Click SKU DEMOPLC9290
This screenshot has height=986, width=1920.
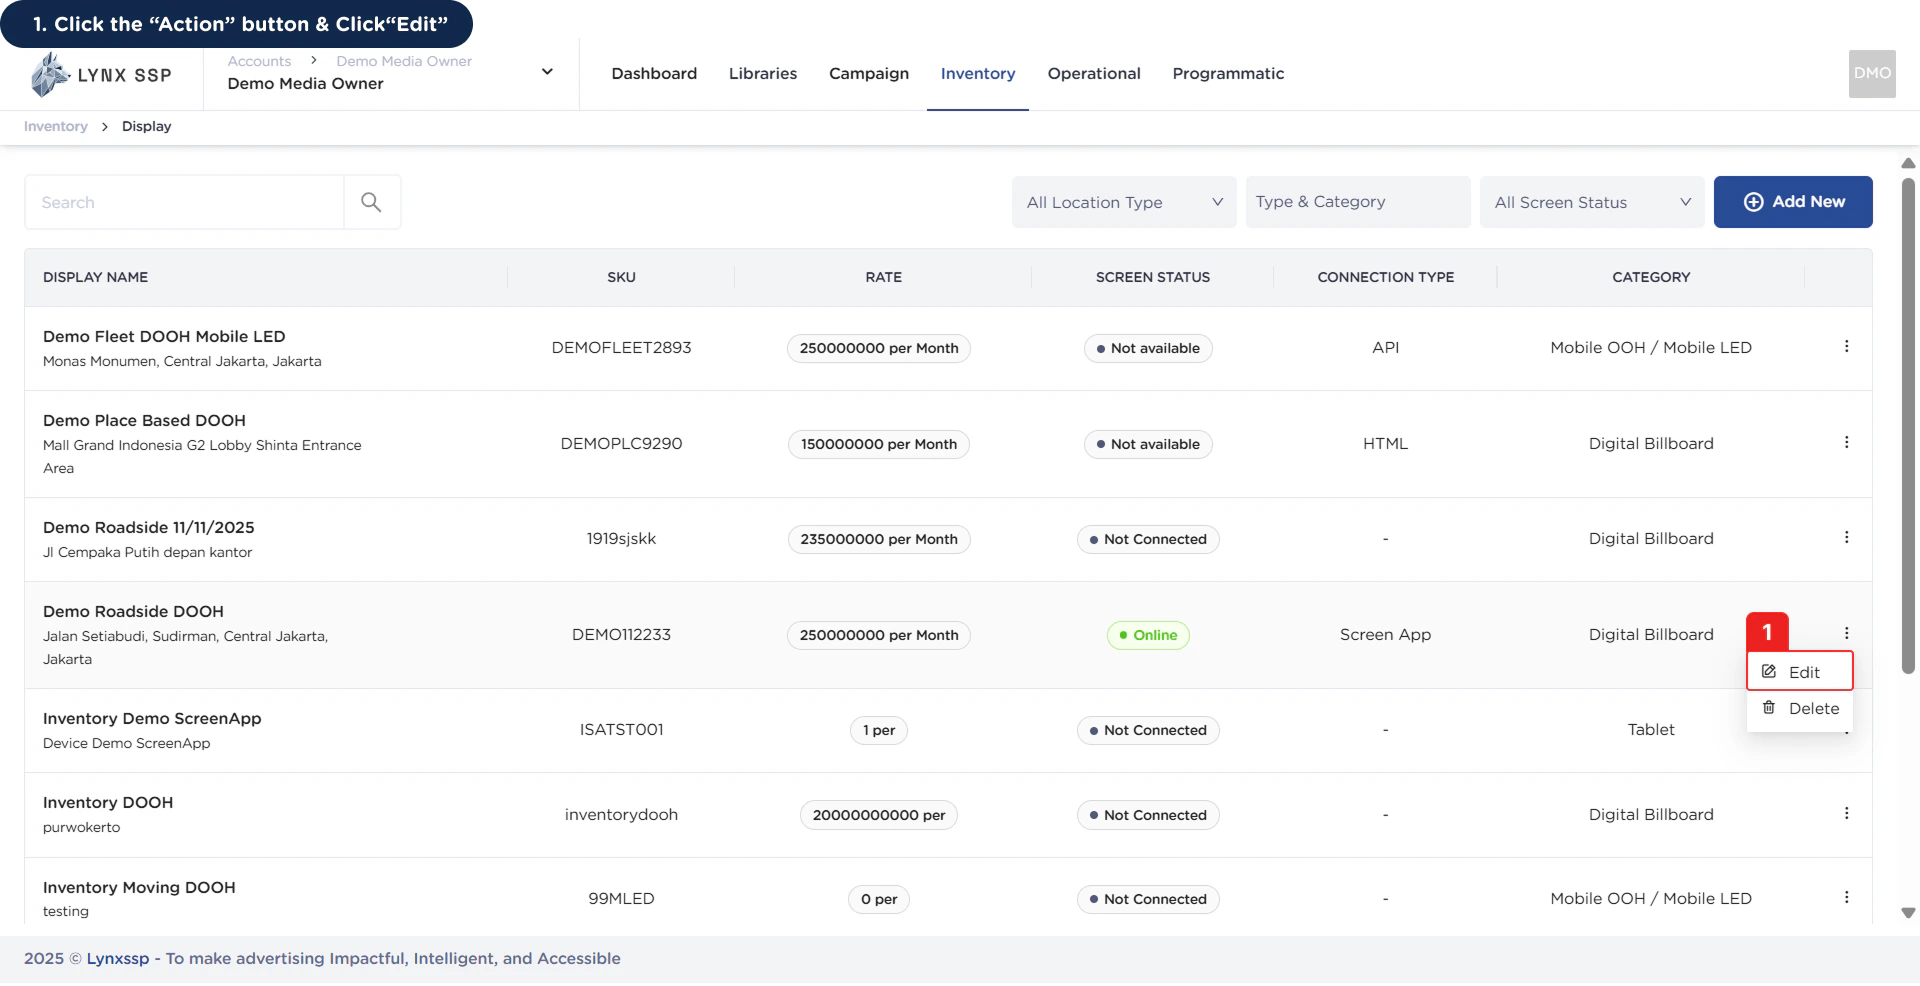(x=621, y=444)
